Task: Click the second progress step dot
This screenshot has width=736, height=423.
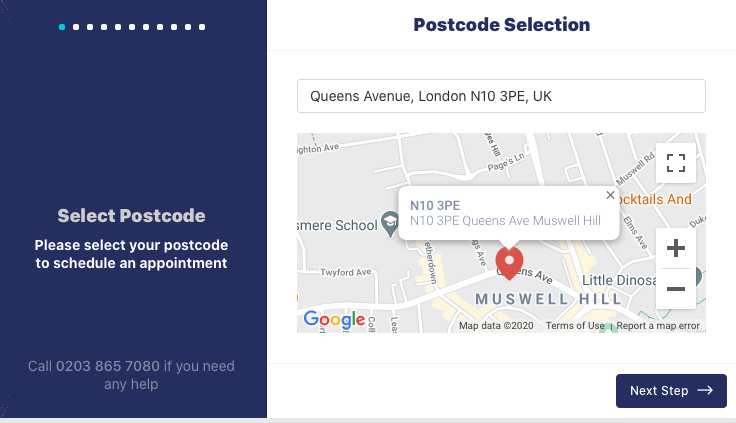Action: (76, 27)
